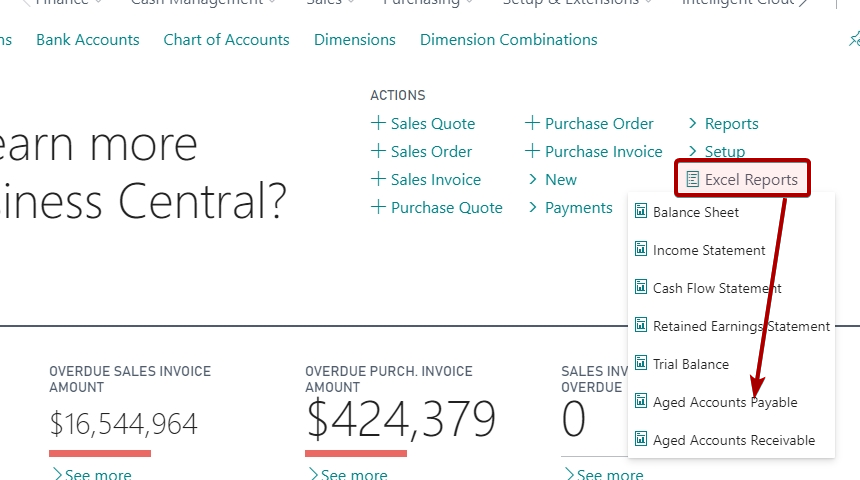
Task: Open the $16,544,964 overdue sales tile
Action: (x=123, y=424)
